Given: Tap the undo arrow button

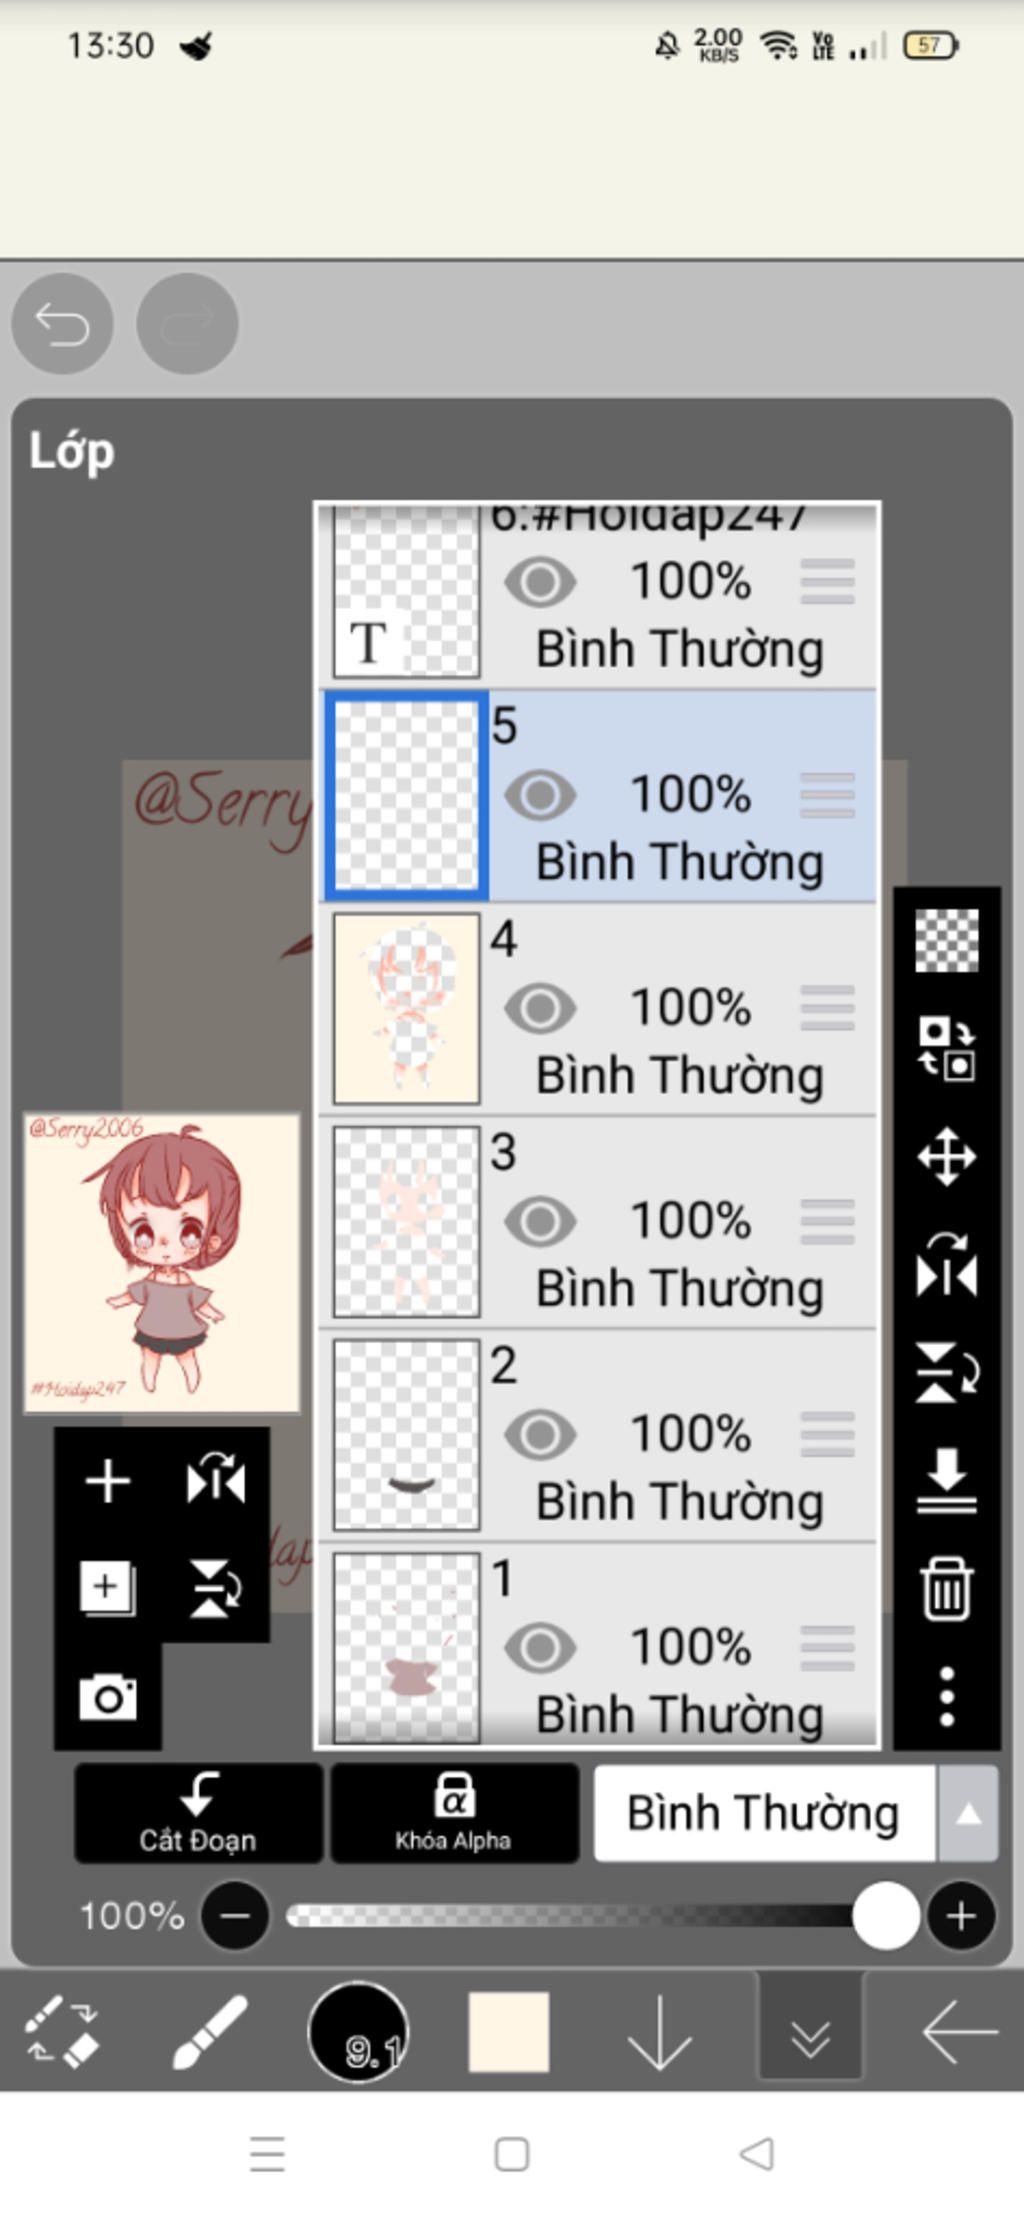Looking at the screenshot, I should (62, 324).
